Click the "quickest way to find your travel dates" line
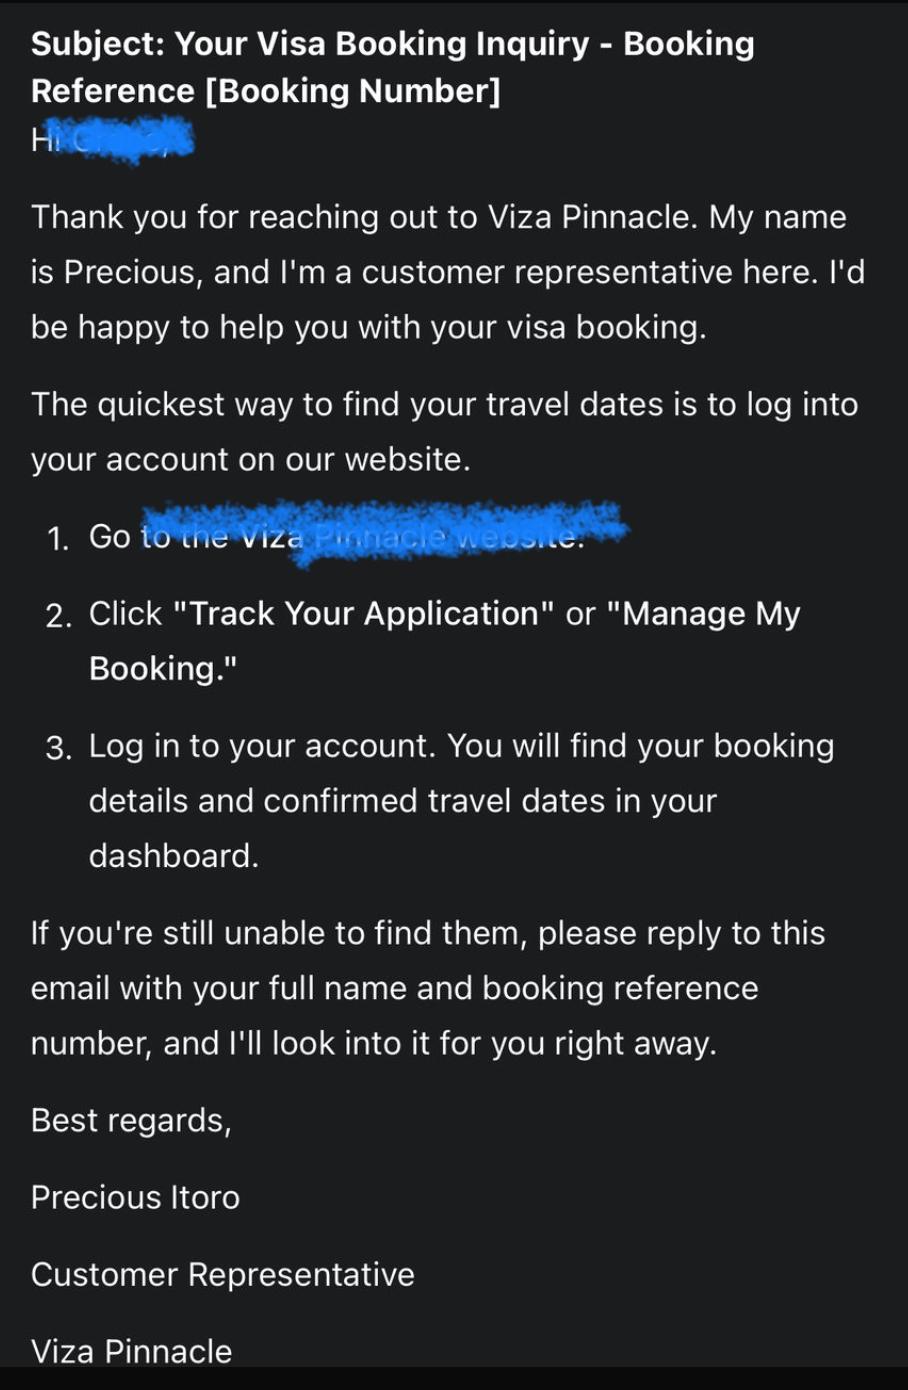908x1390 pixels. 444,432
